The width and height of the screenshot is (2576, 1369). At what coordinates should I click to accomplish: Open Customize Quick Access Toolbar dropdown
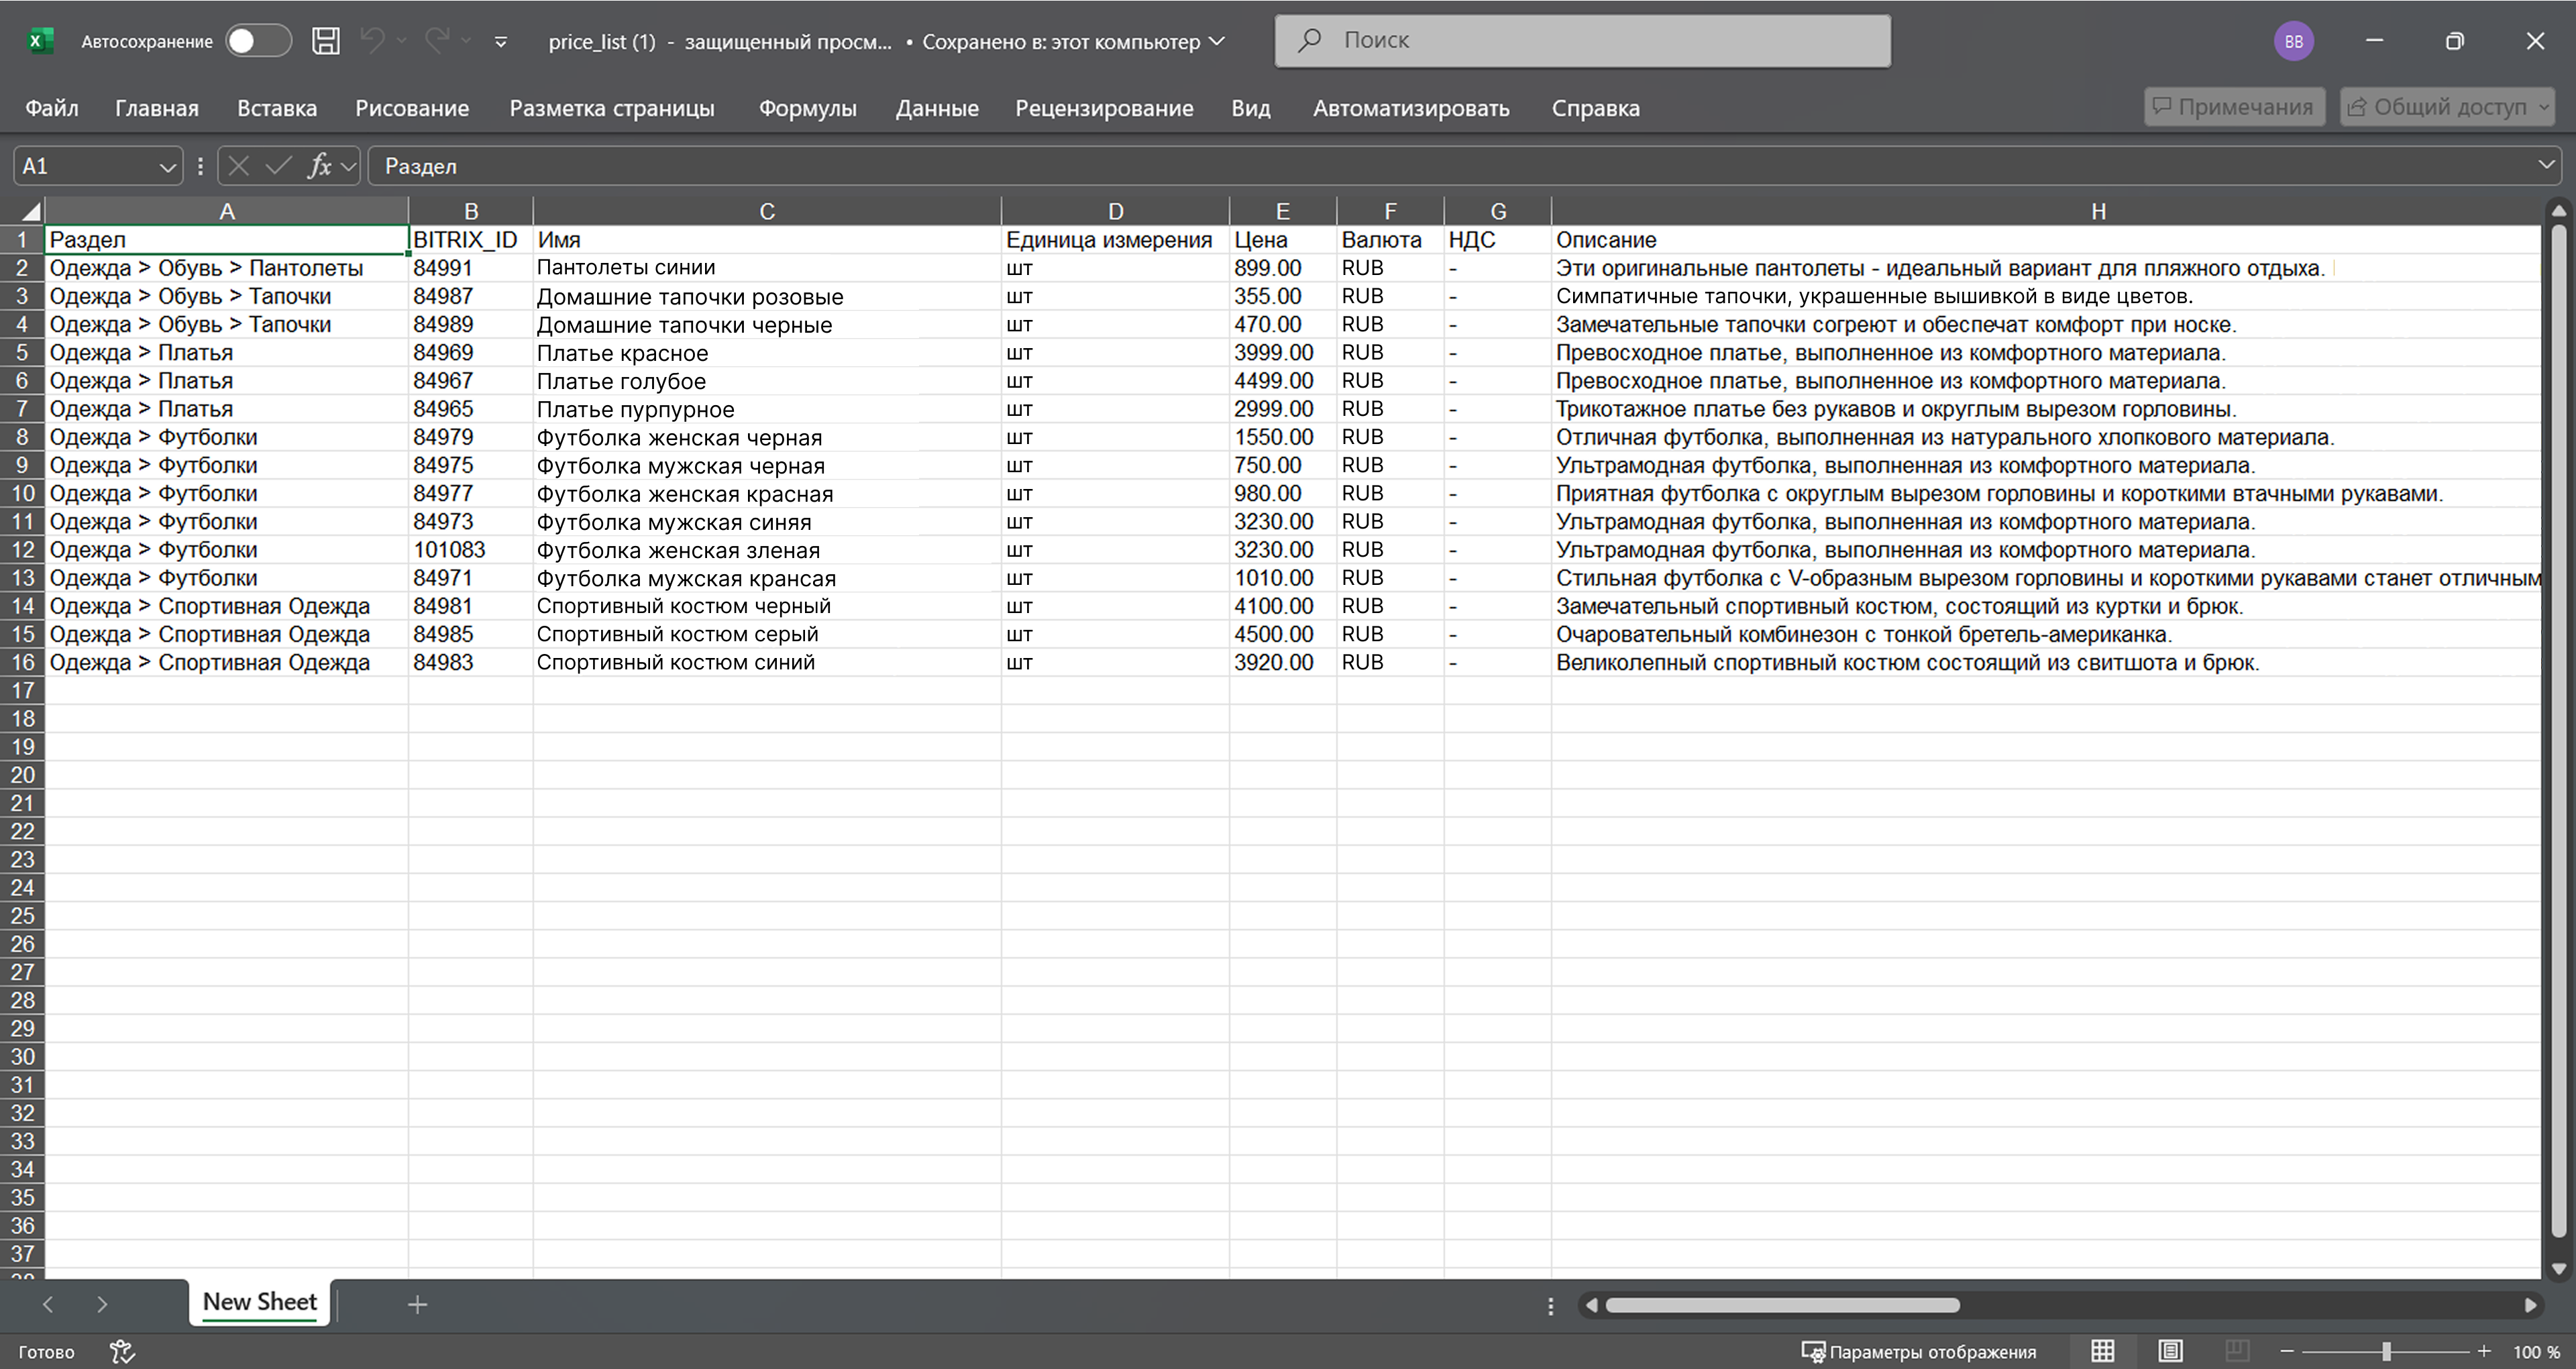pos(501,41)
